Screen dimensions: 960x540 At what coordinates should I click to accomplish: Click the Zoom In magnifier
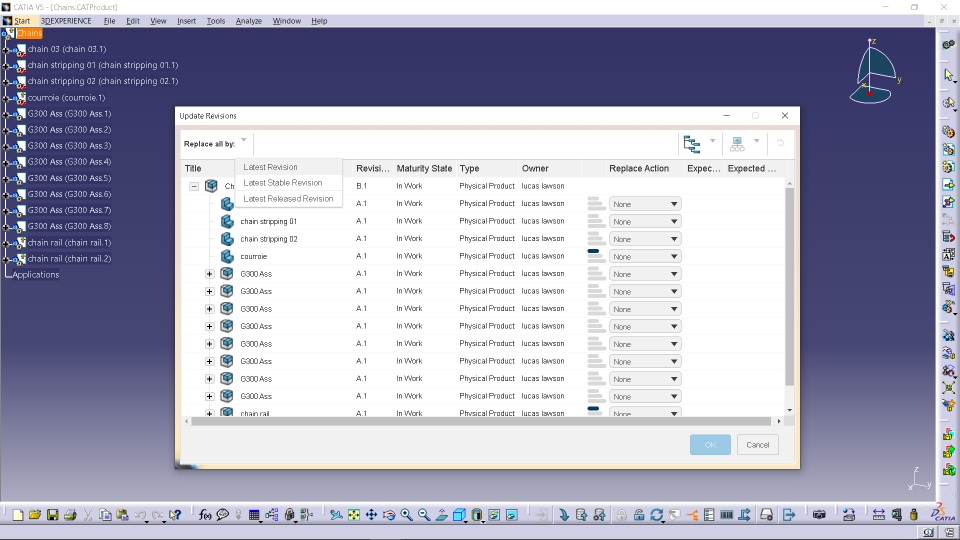(x=407, y=515)
